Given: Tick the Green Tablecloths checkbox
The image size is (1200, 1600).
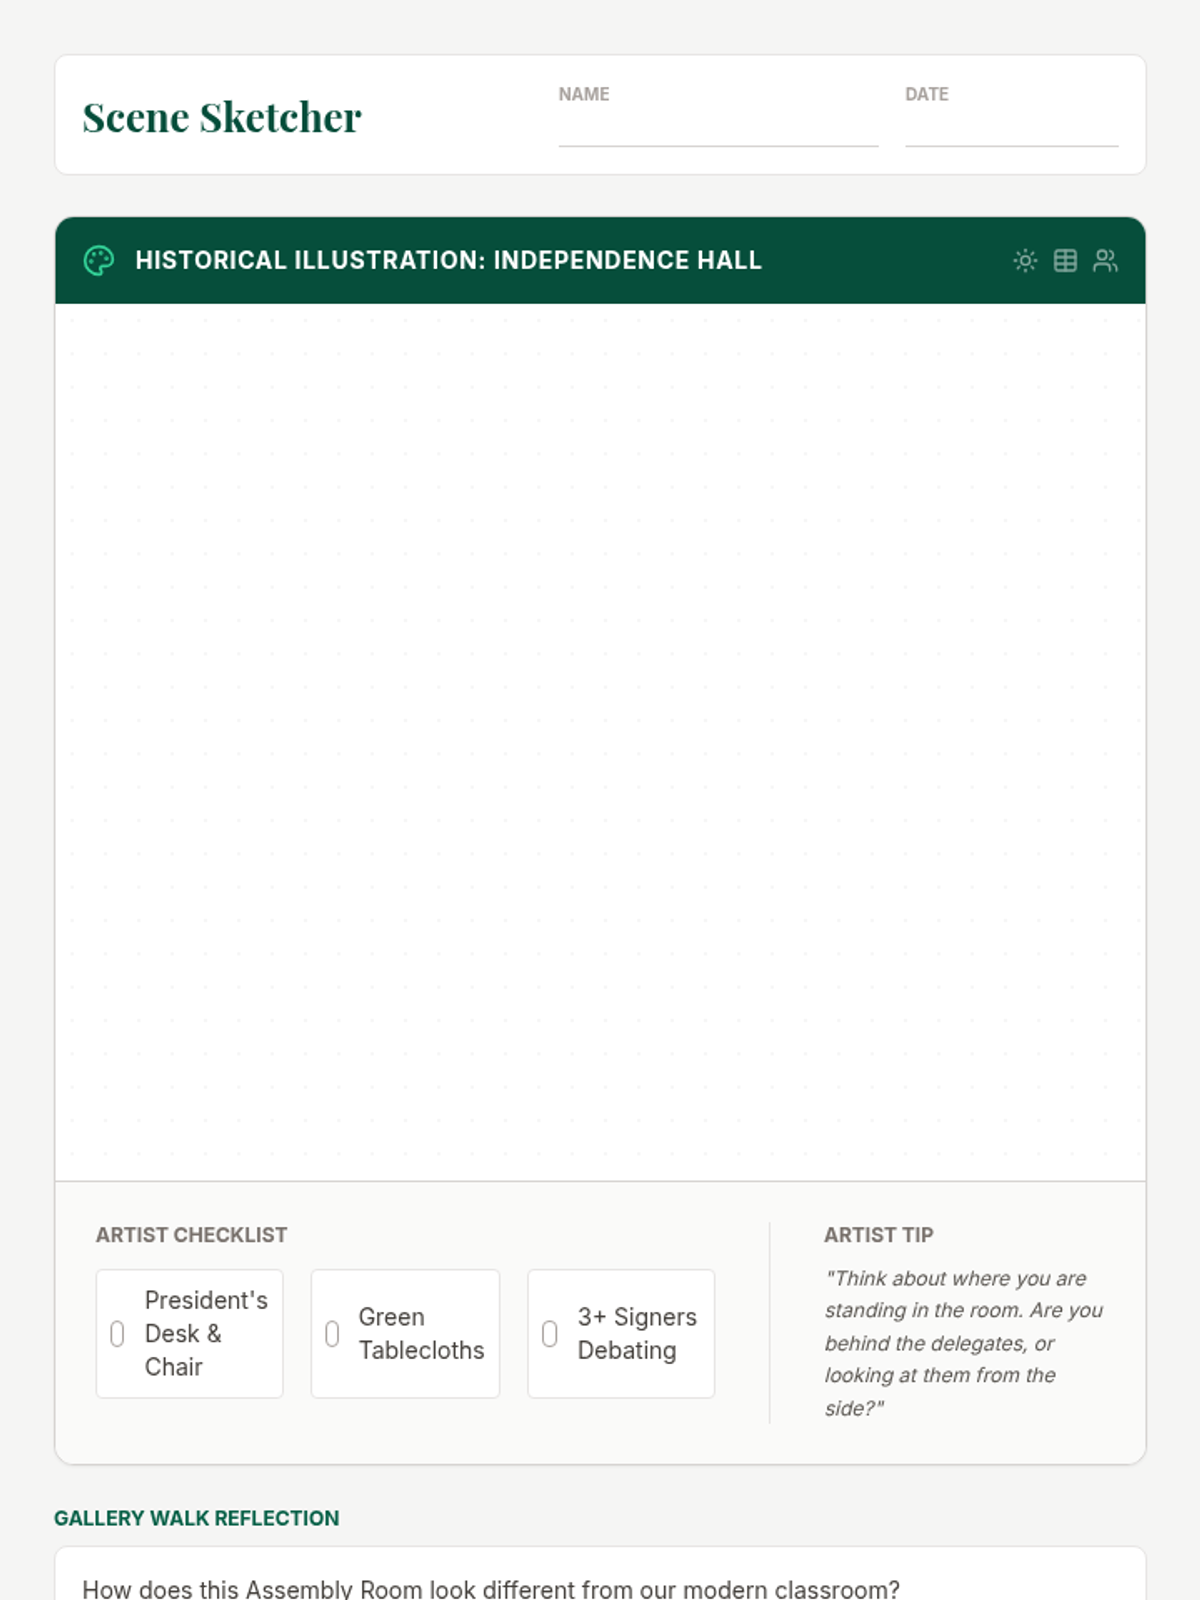Looking at the screenshot, I should (x=332, y=1334).
